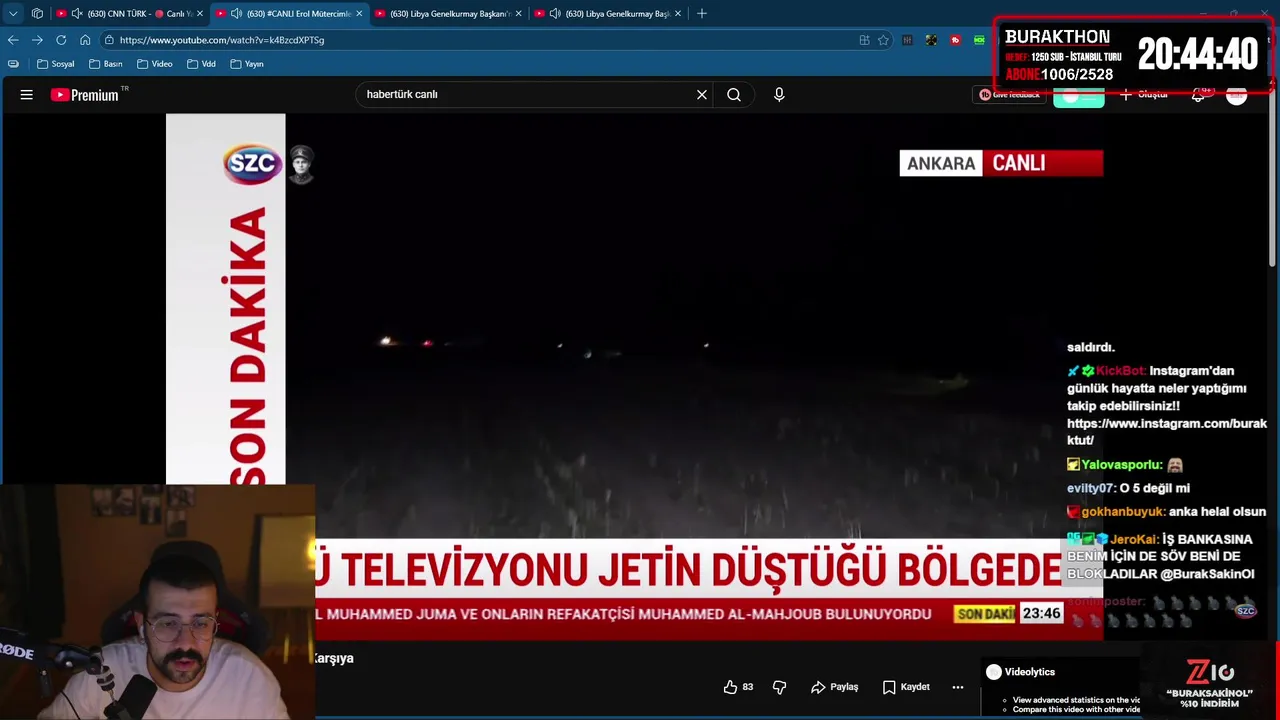Open the Instagram link in chat

(x=1166, y=432)
